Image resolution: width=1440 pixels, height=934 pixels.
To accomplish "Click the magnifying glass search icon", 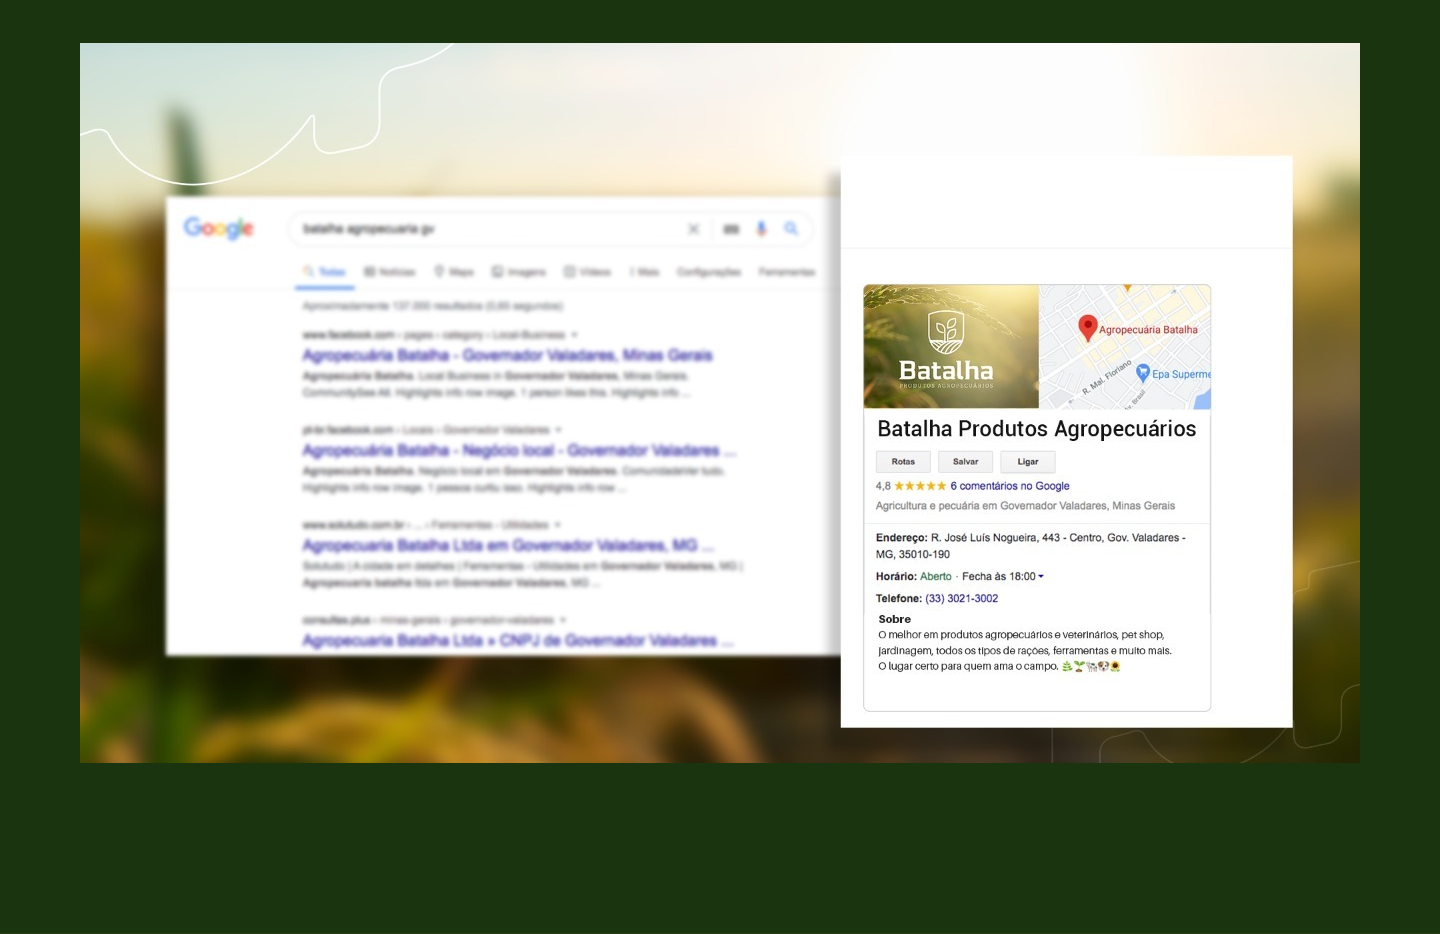I will [x=791, y=229].
